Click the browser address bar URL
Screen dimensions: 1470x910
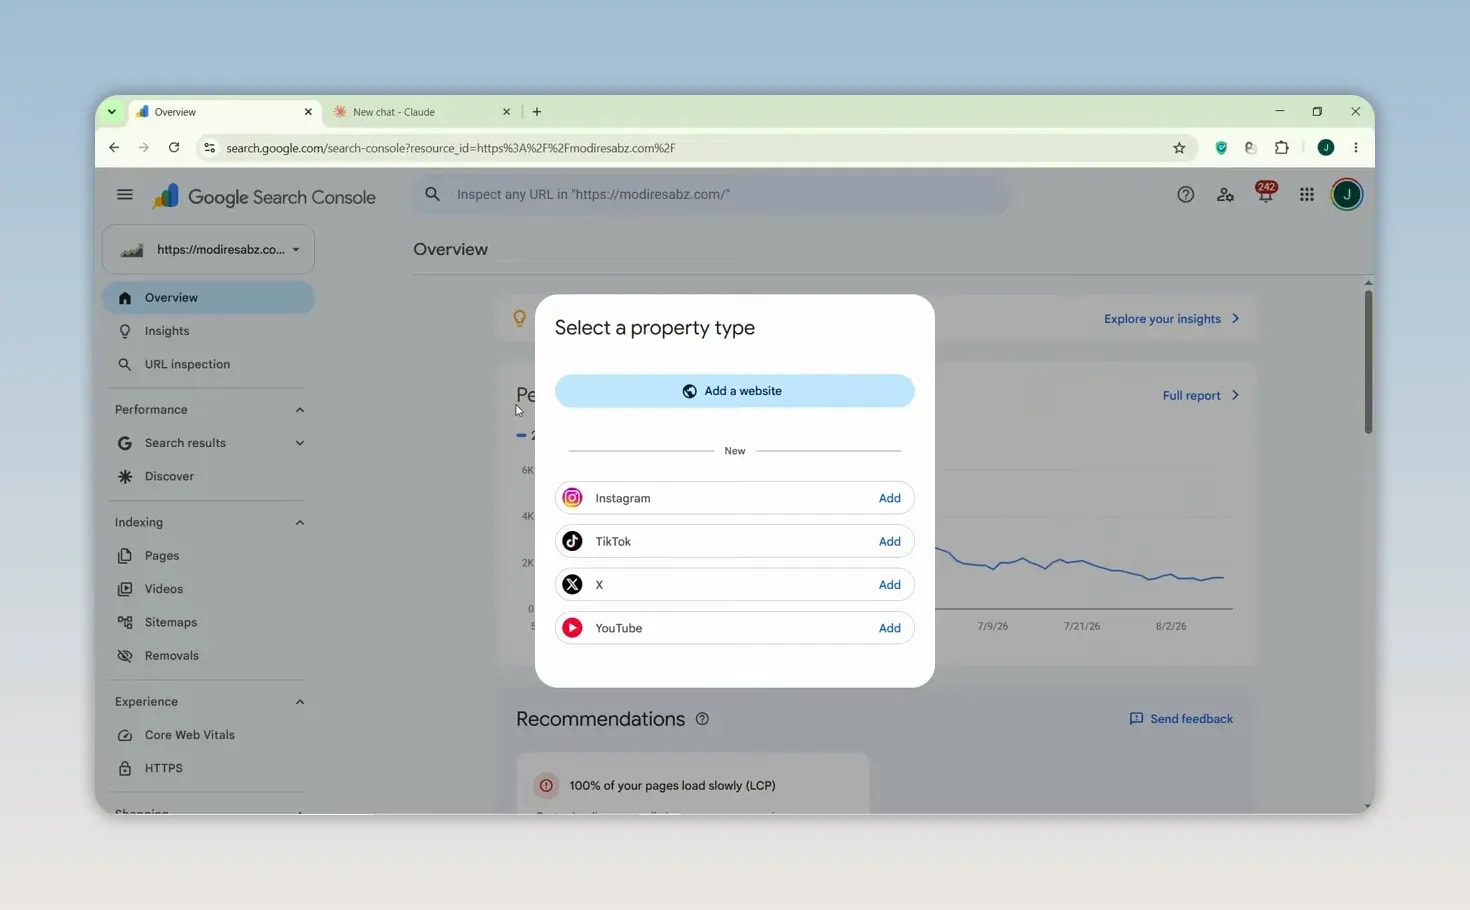pyautogui.click(x=451, y=148)
